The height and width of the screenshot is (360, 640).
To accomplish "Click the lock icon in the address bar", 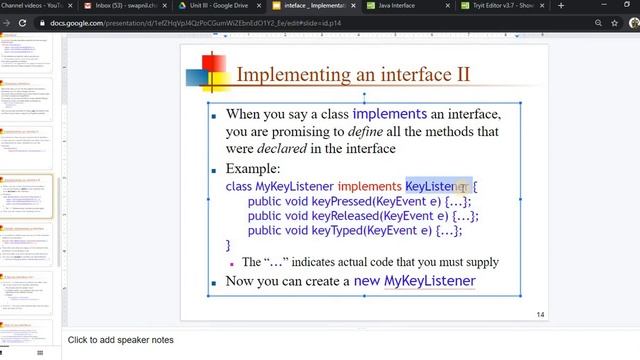I will 42,23.
